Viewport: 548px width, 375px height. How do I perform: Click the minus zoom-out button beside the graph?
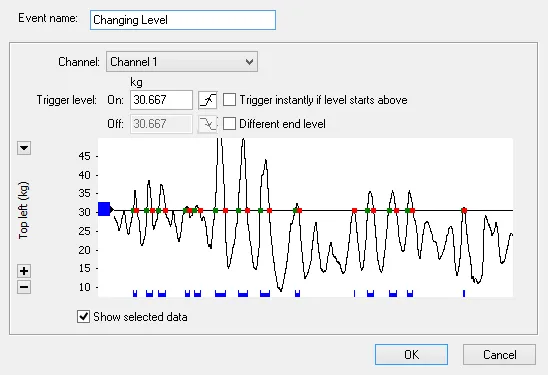point(24,287)
